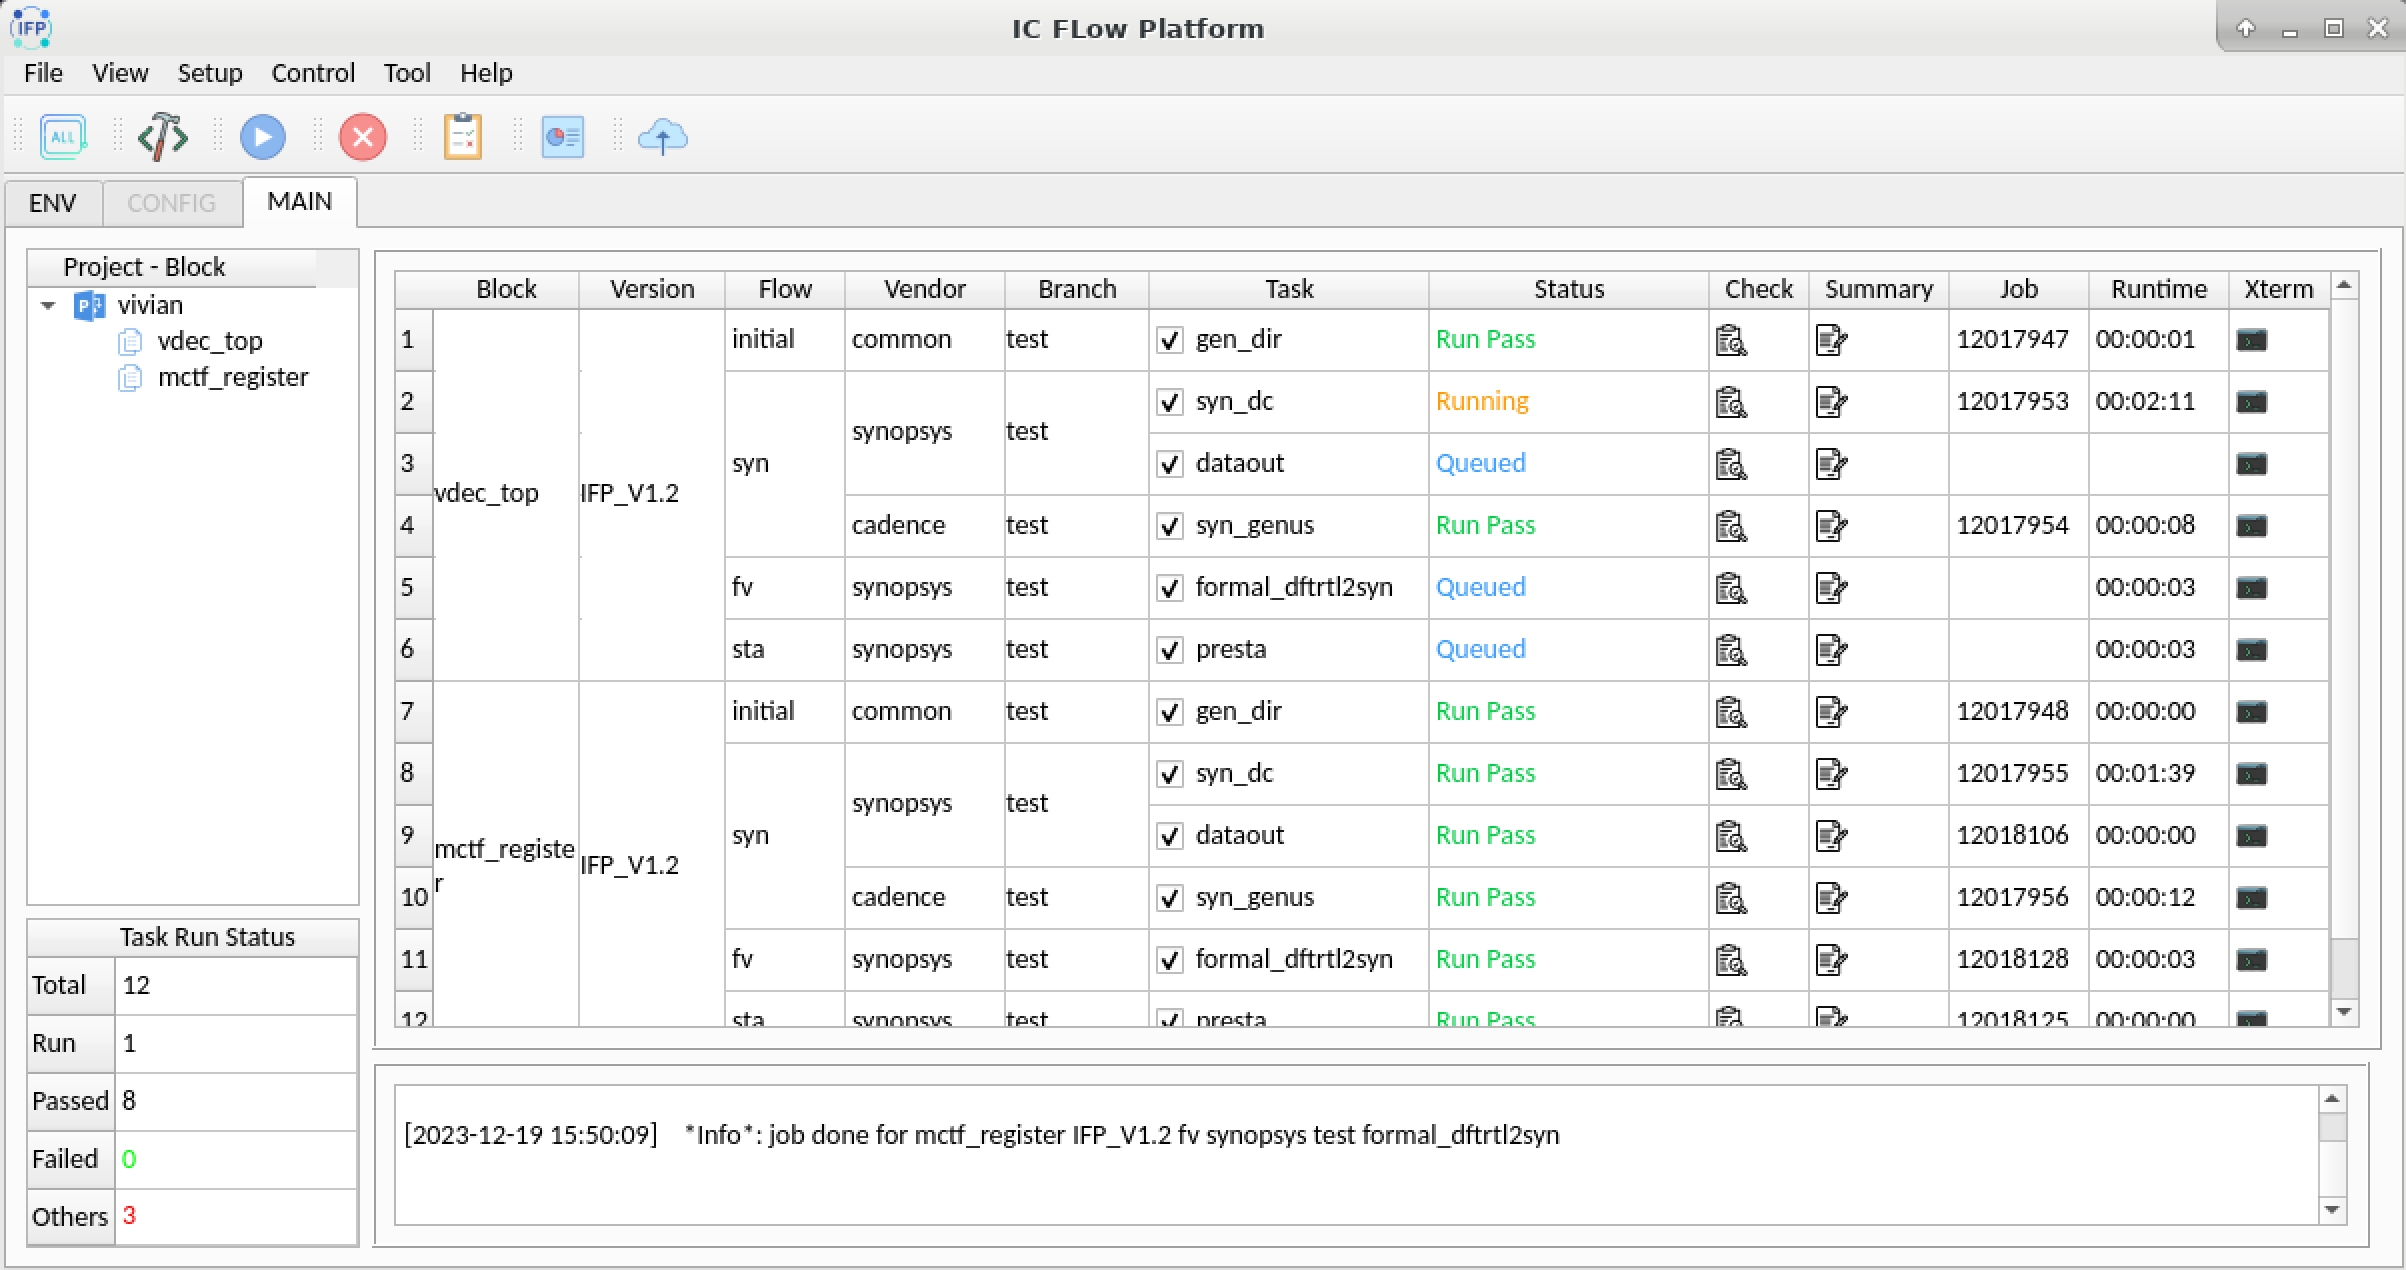This screenshot has width=2406, height=1270.
Task: Click the clipboard Check toolbar icon
Action: click(x=463, y=137)
